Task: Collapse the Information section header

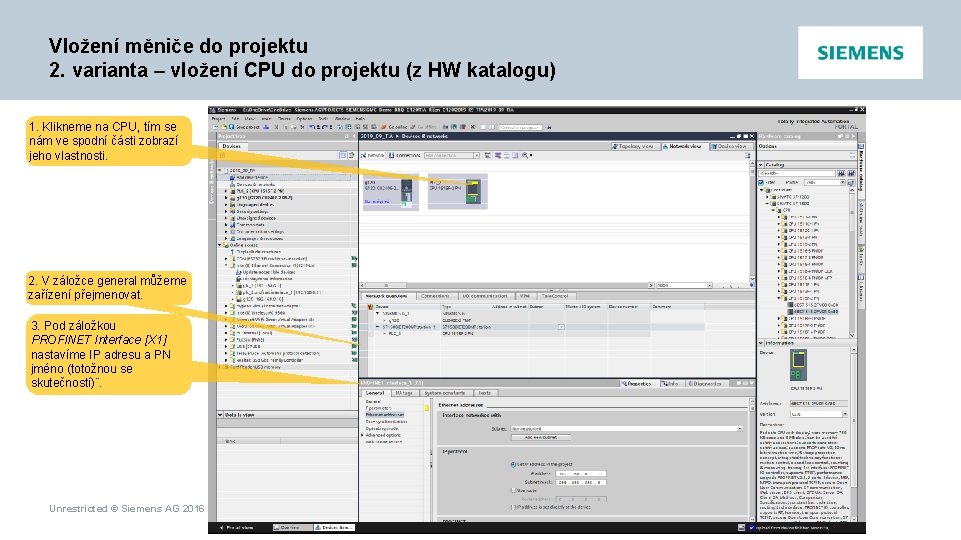Action: (761, 343)
